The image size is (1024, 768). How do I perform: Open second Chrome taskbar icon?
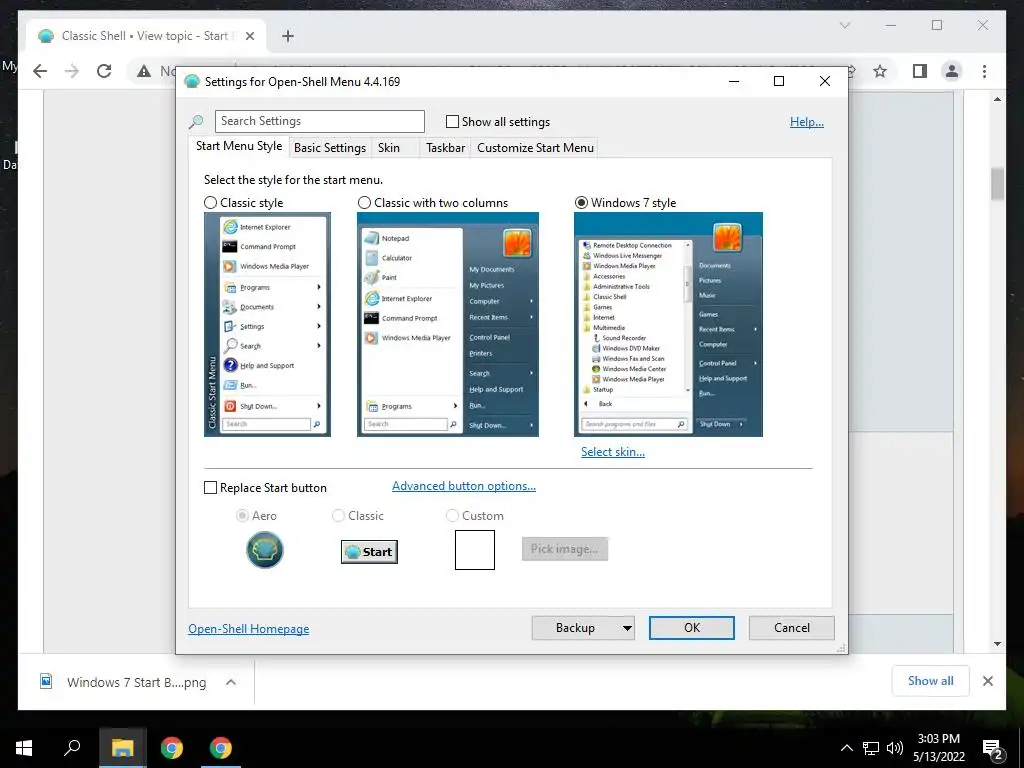(x=221, y=748)
